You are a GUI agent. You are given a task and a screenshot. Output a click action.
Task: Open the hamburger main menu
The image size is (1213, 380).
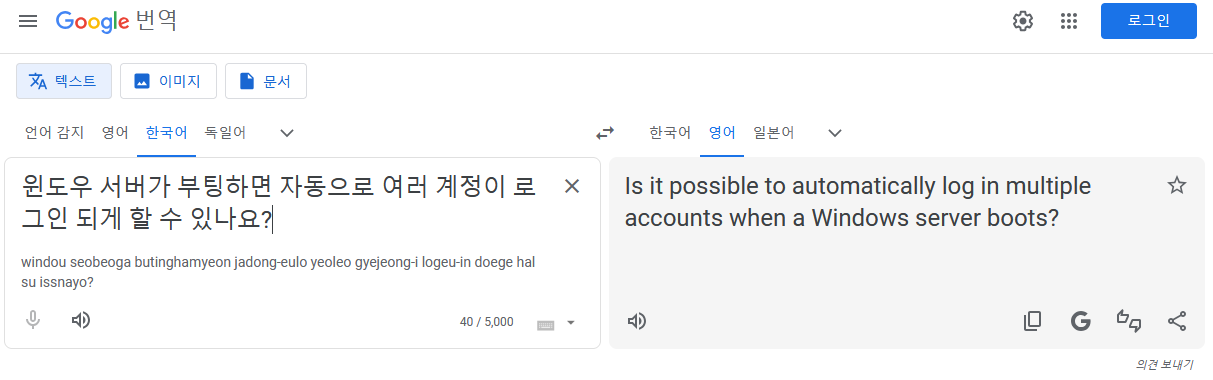point(28,21)
